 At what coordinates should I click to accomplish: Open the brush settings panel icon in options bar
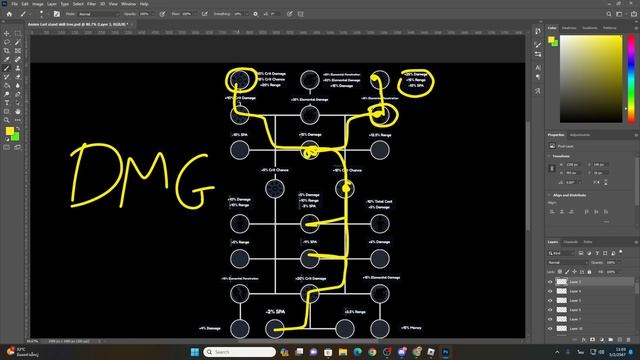[57, 14]
